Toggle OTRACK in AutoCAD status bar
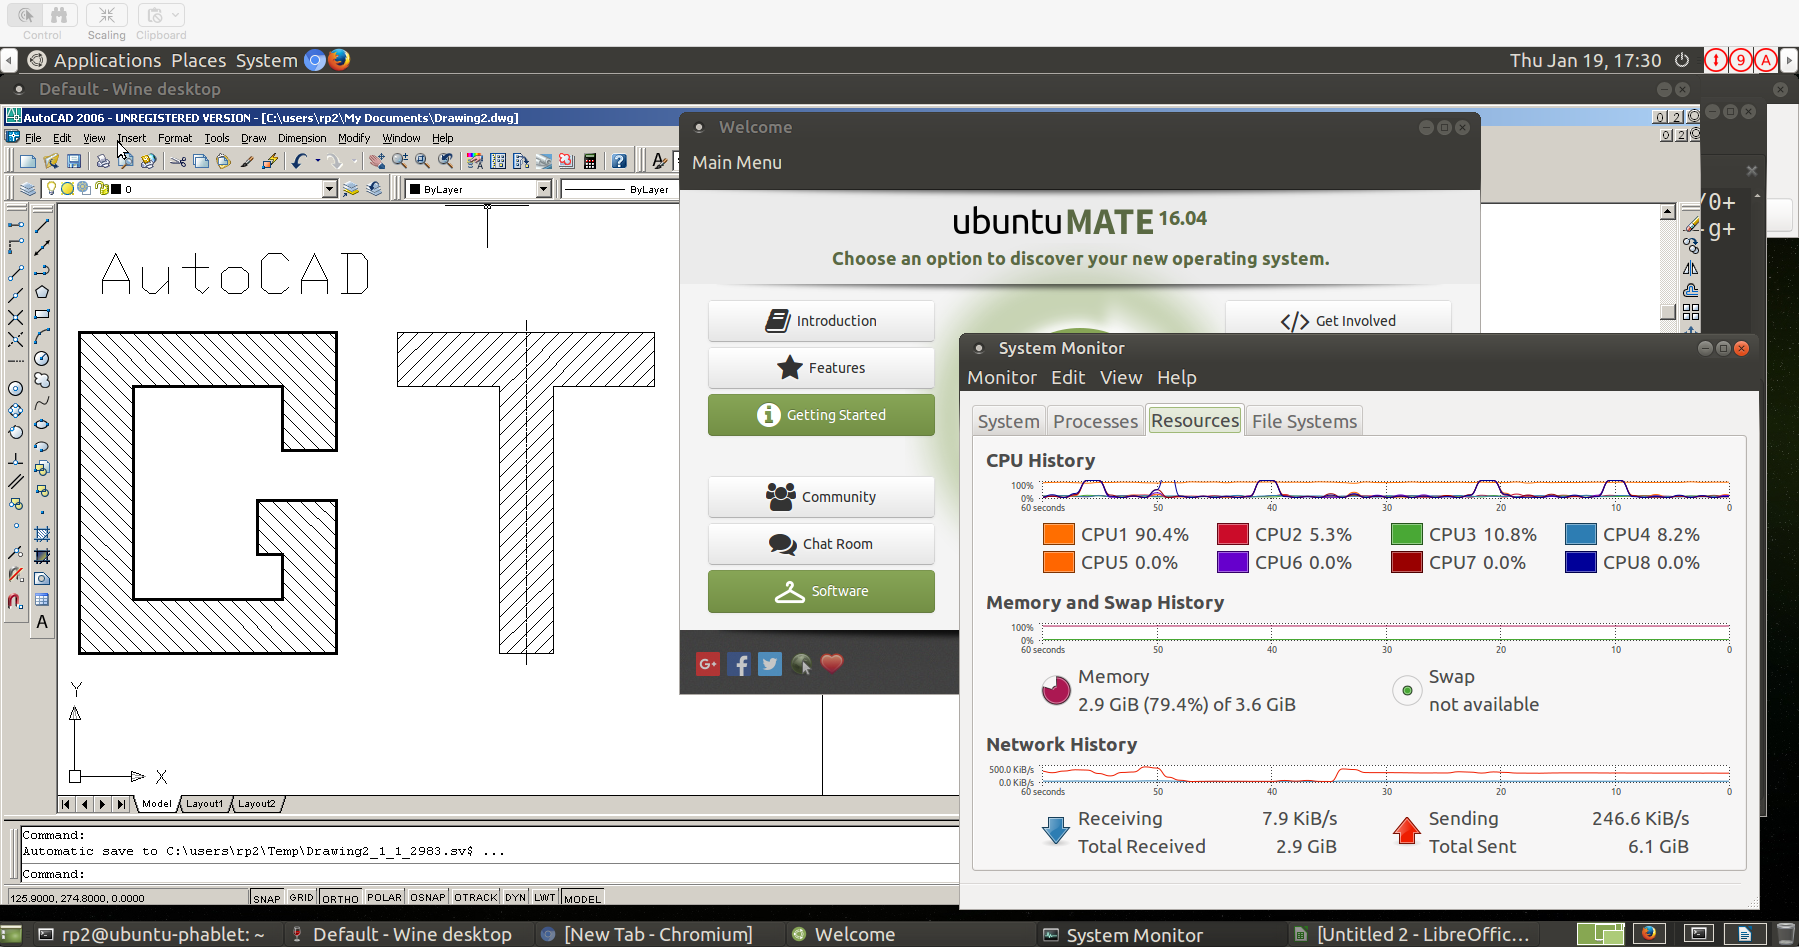Viewport: 1799px width, 947px height. [x=476, y=898]
